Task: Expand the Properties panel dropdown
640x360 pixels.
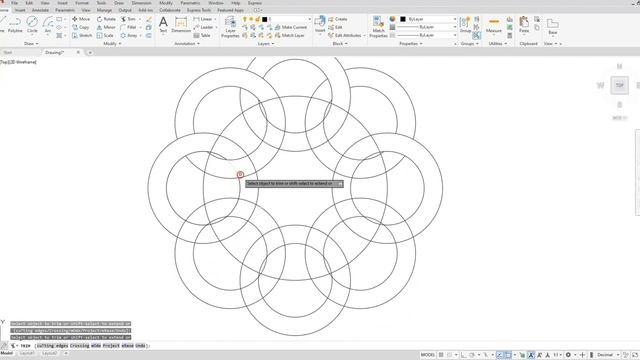Action: point(411,44)
